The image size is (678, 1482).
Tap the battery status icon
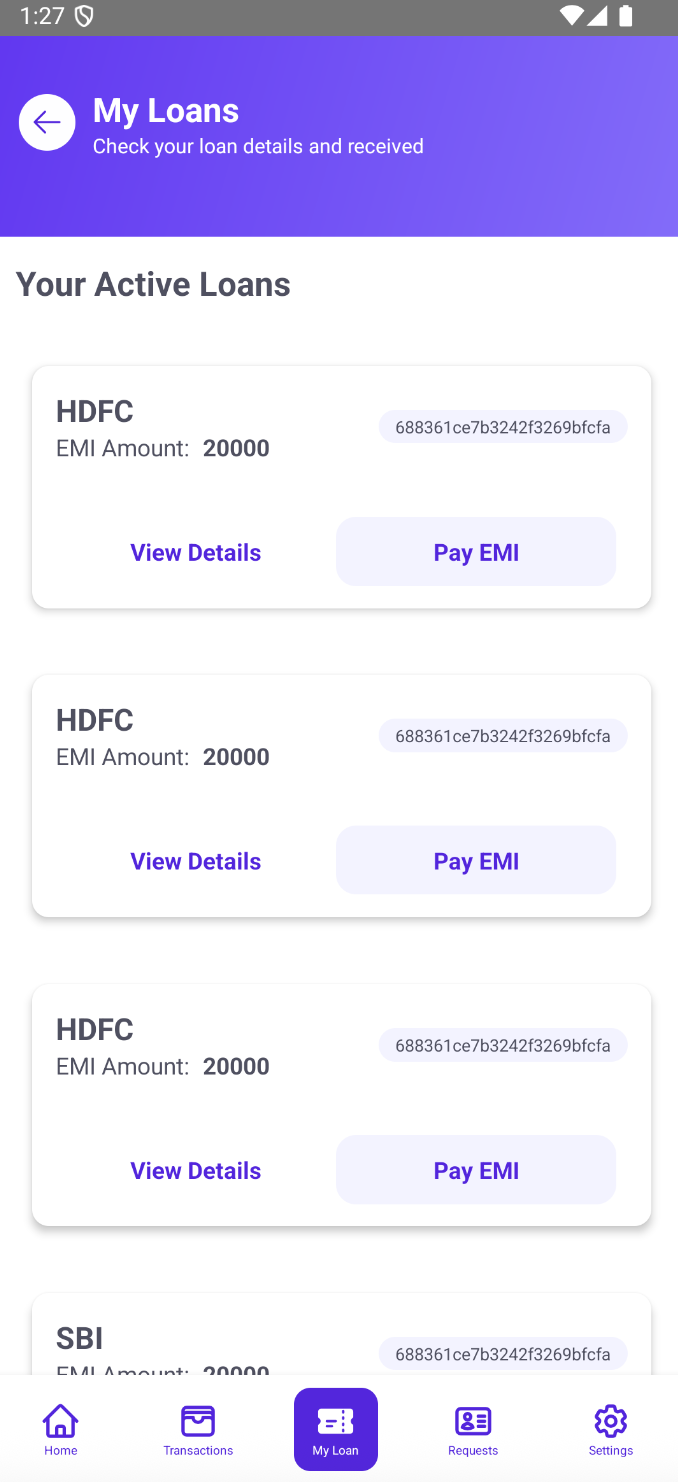[x=626, y=16]
